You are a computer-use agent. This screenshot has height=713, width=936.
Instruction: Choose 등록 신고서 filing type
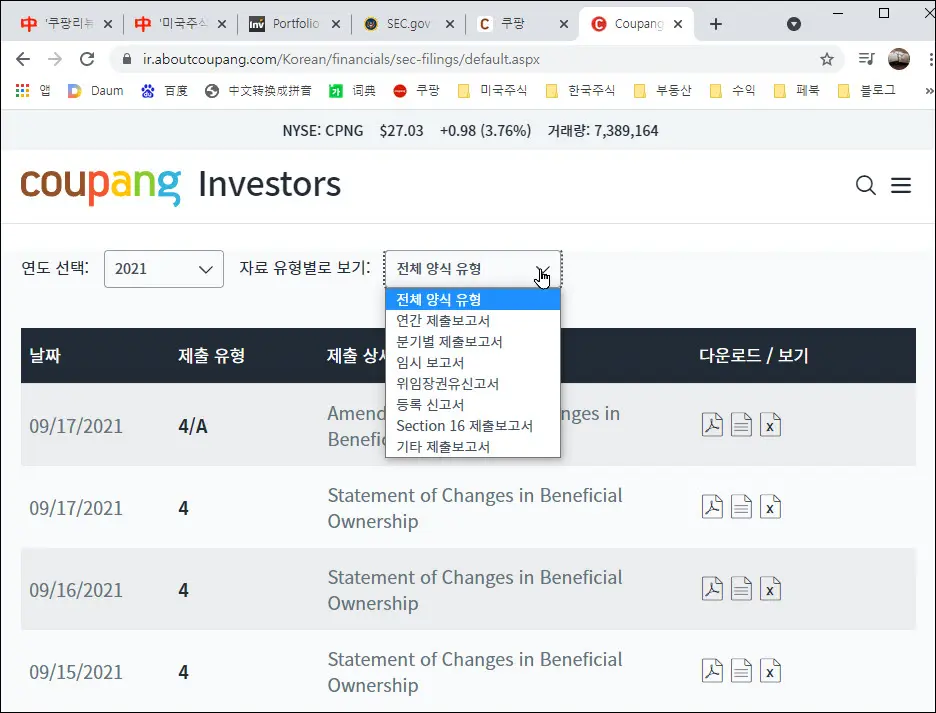(473, 404)
